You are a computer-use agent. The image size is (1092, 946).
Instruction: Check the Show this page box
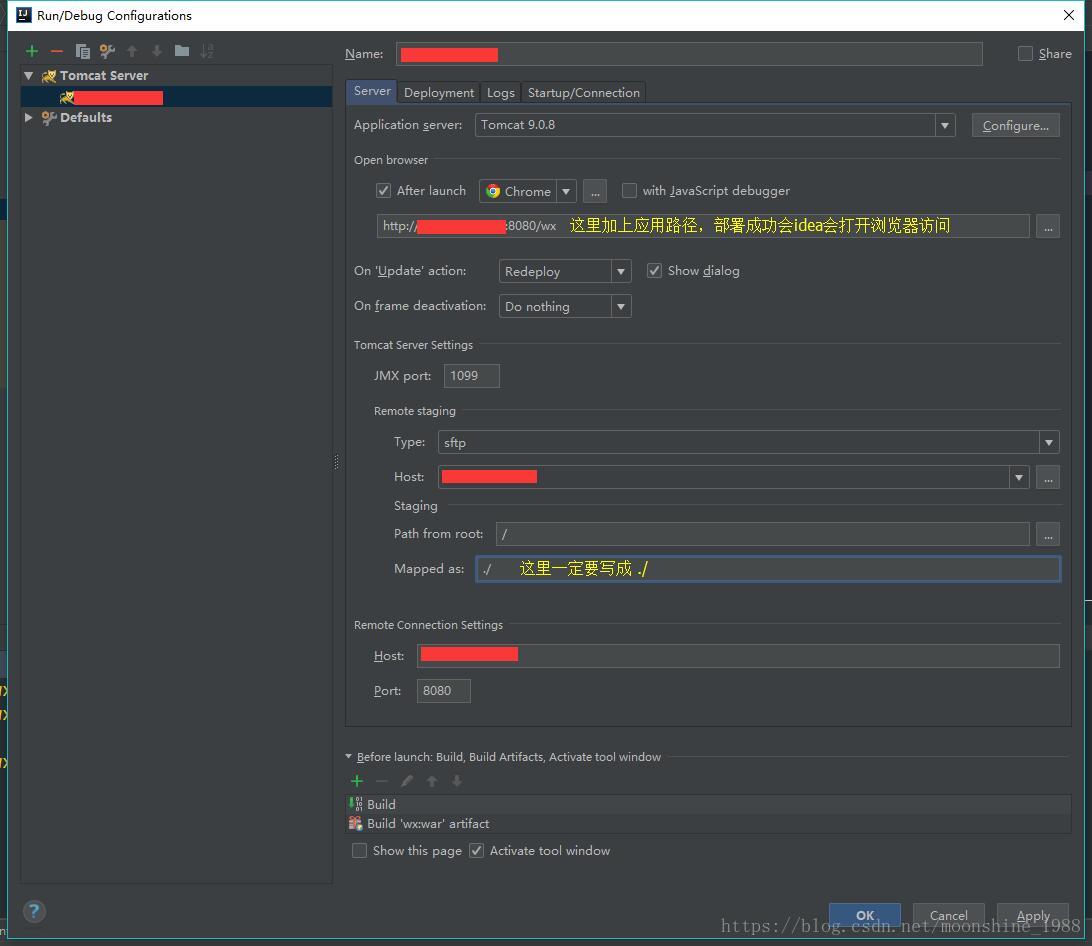(359, 851)
